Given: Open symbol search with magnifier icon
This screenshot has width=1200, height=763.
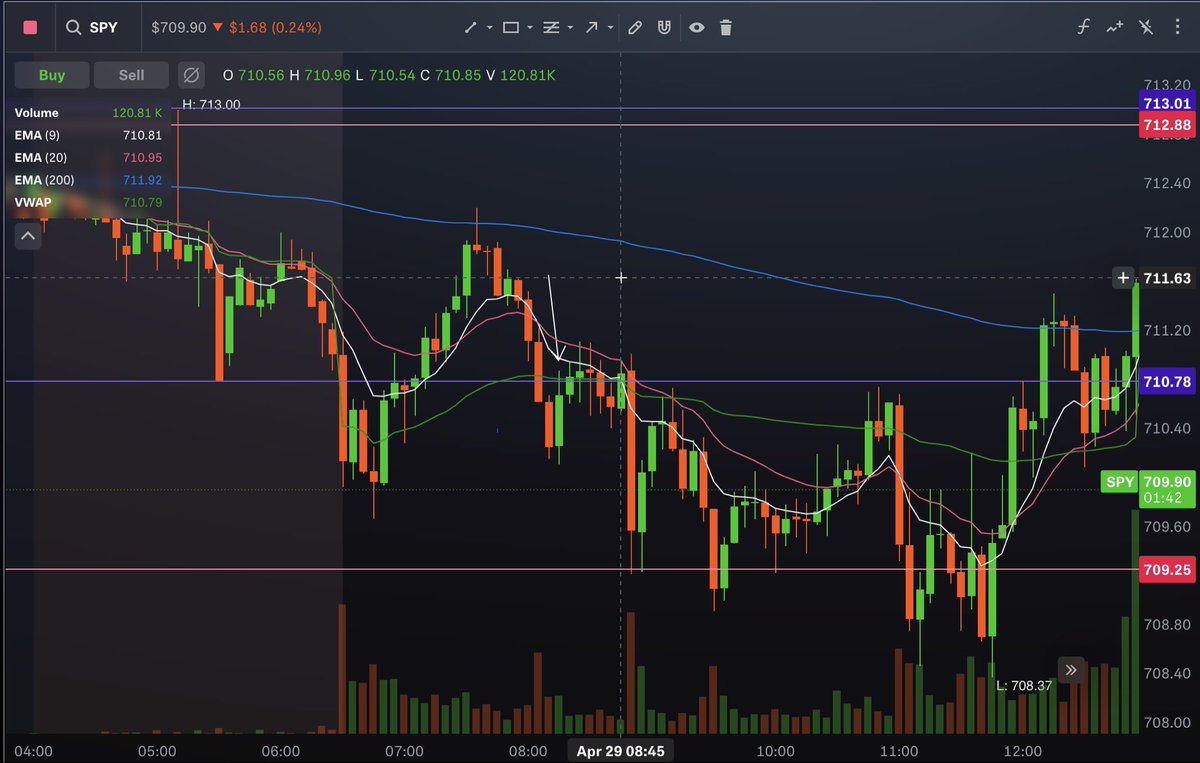Looking at the screenshot, I should tap(73, 28).
